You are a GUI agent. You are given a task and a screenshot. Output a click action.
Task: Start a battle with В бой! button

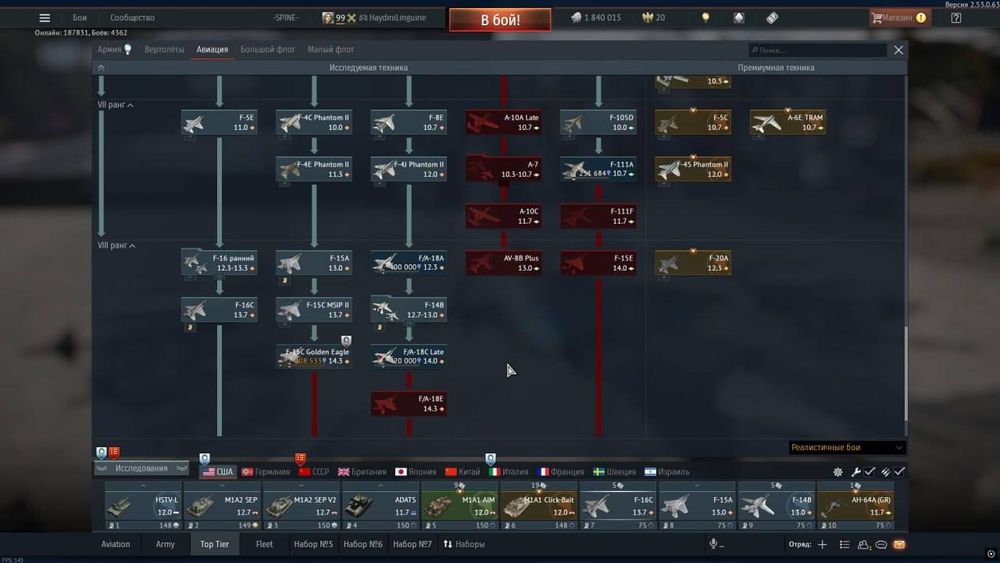(x=500, y=20)
